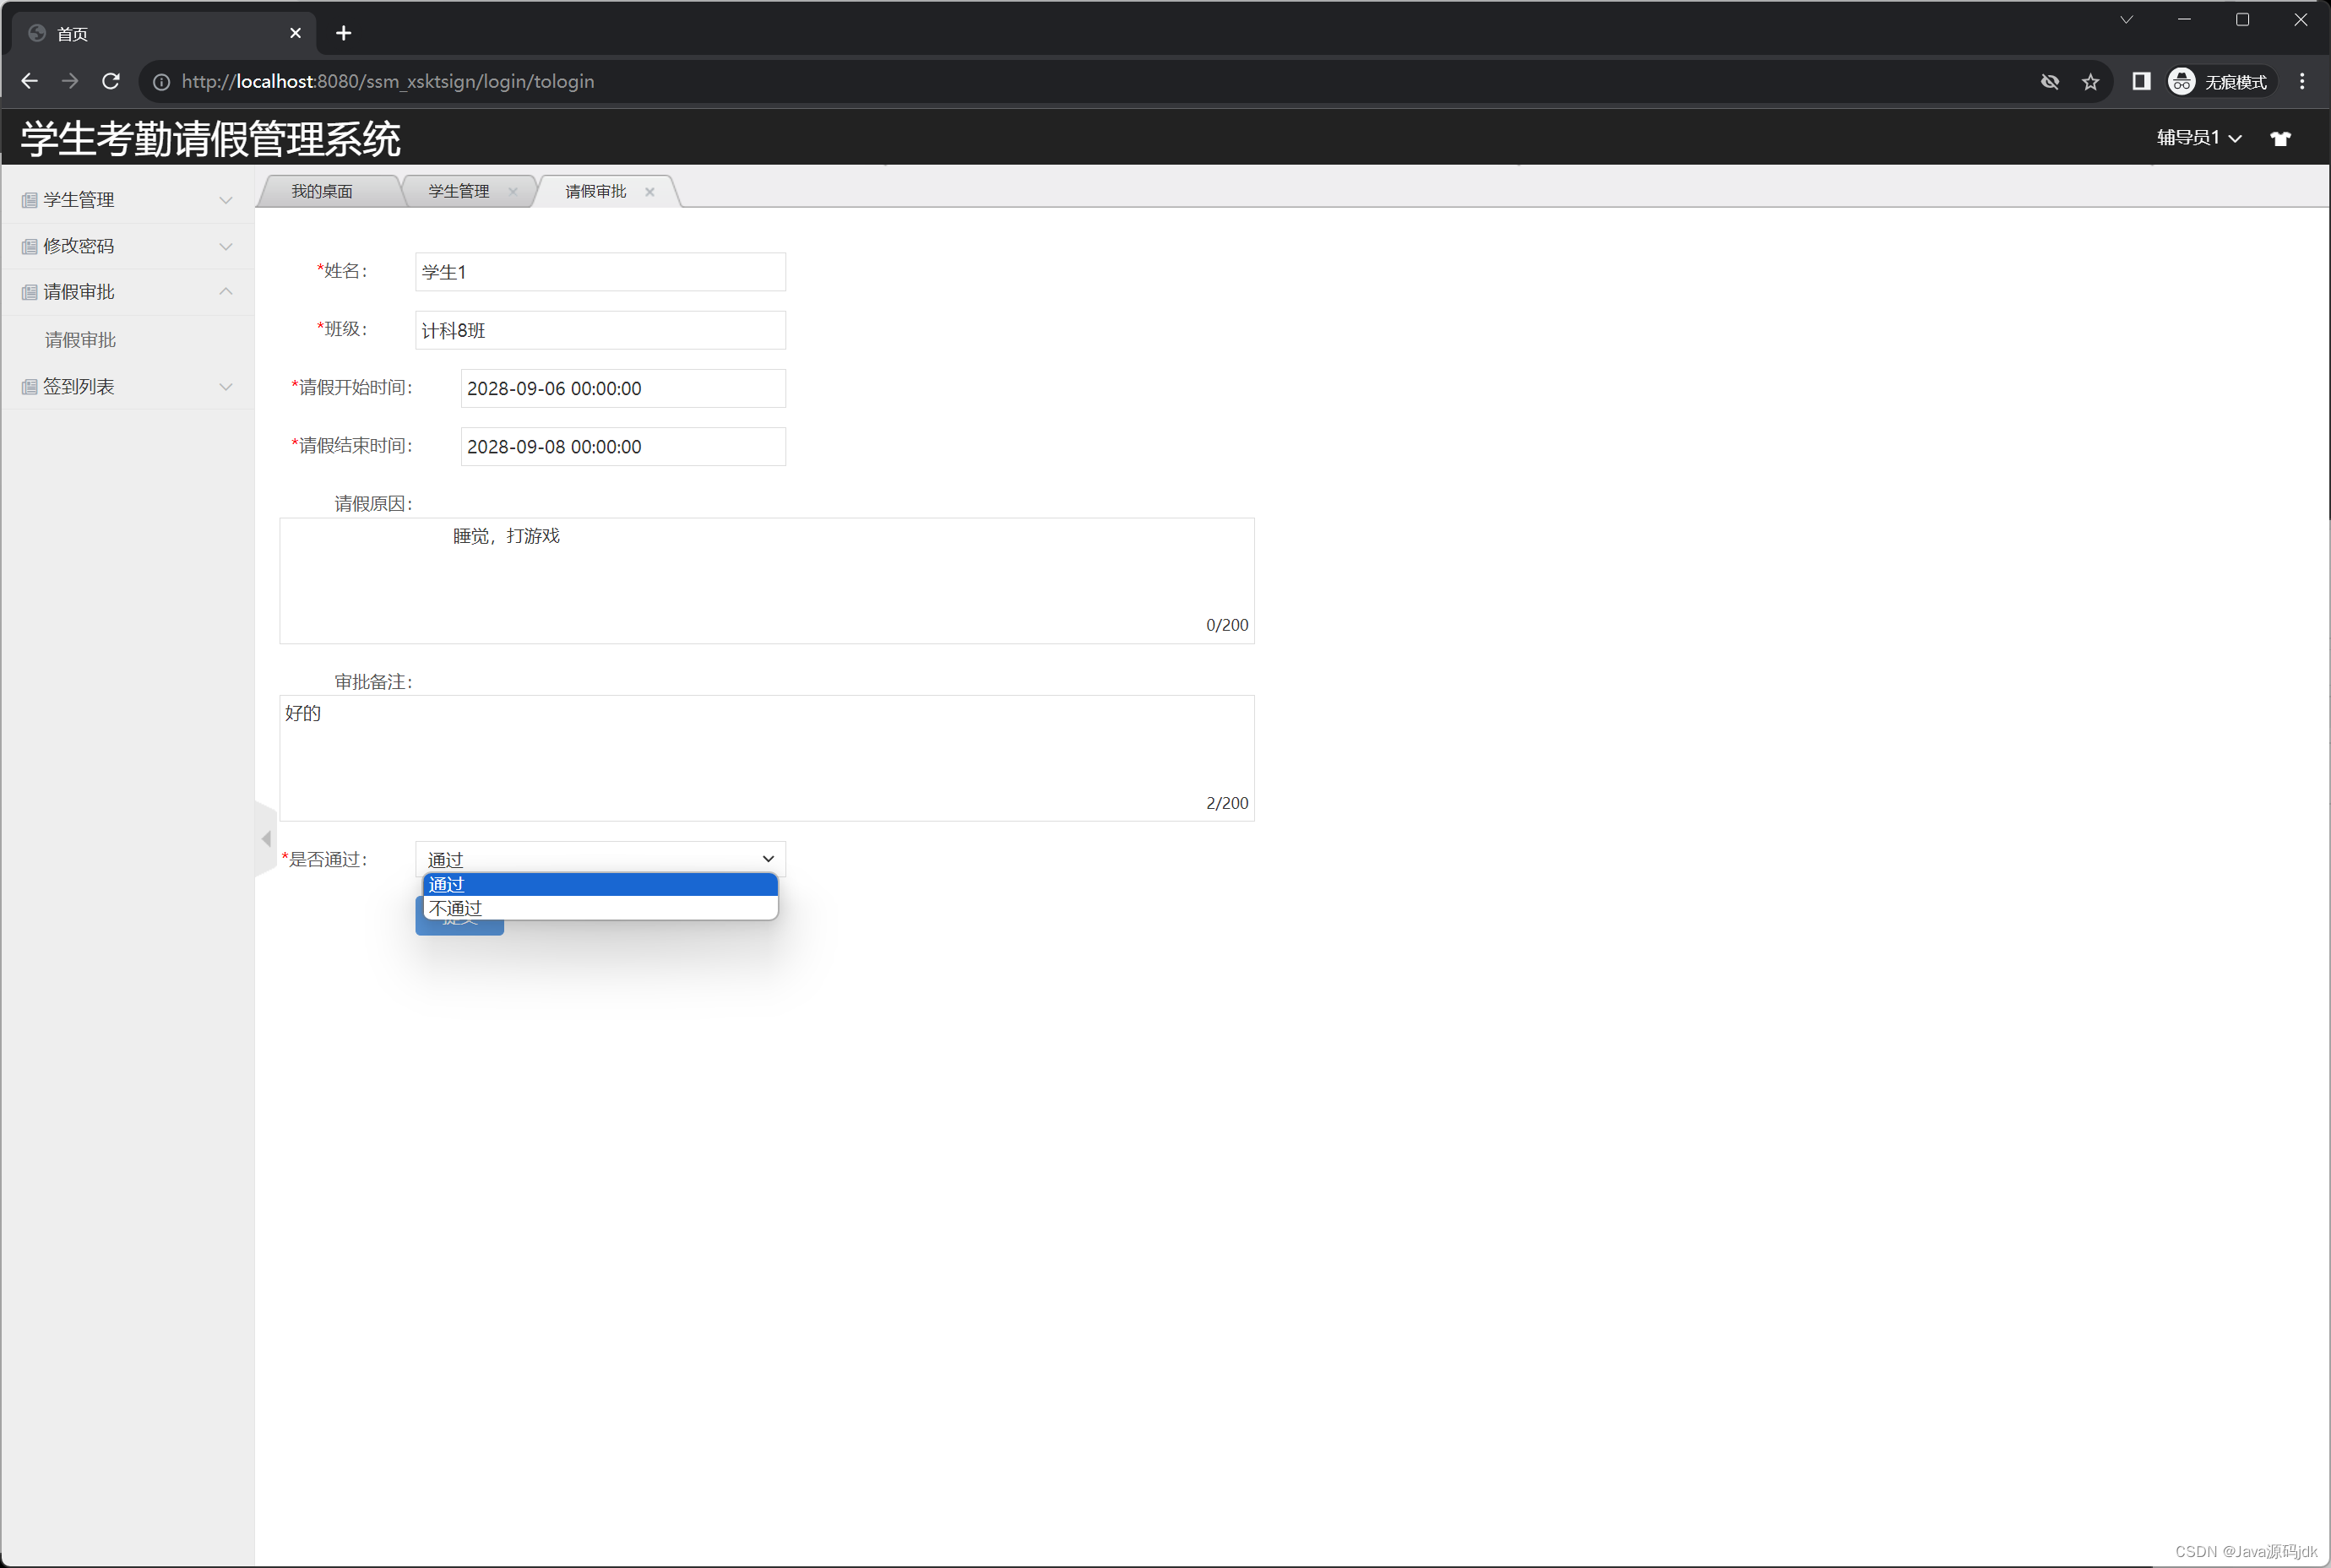Switch to the 我的桌面 tab
This screenshot has width=2331, height=1568.
[x=322, y=192]
